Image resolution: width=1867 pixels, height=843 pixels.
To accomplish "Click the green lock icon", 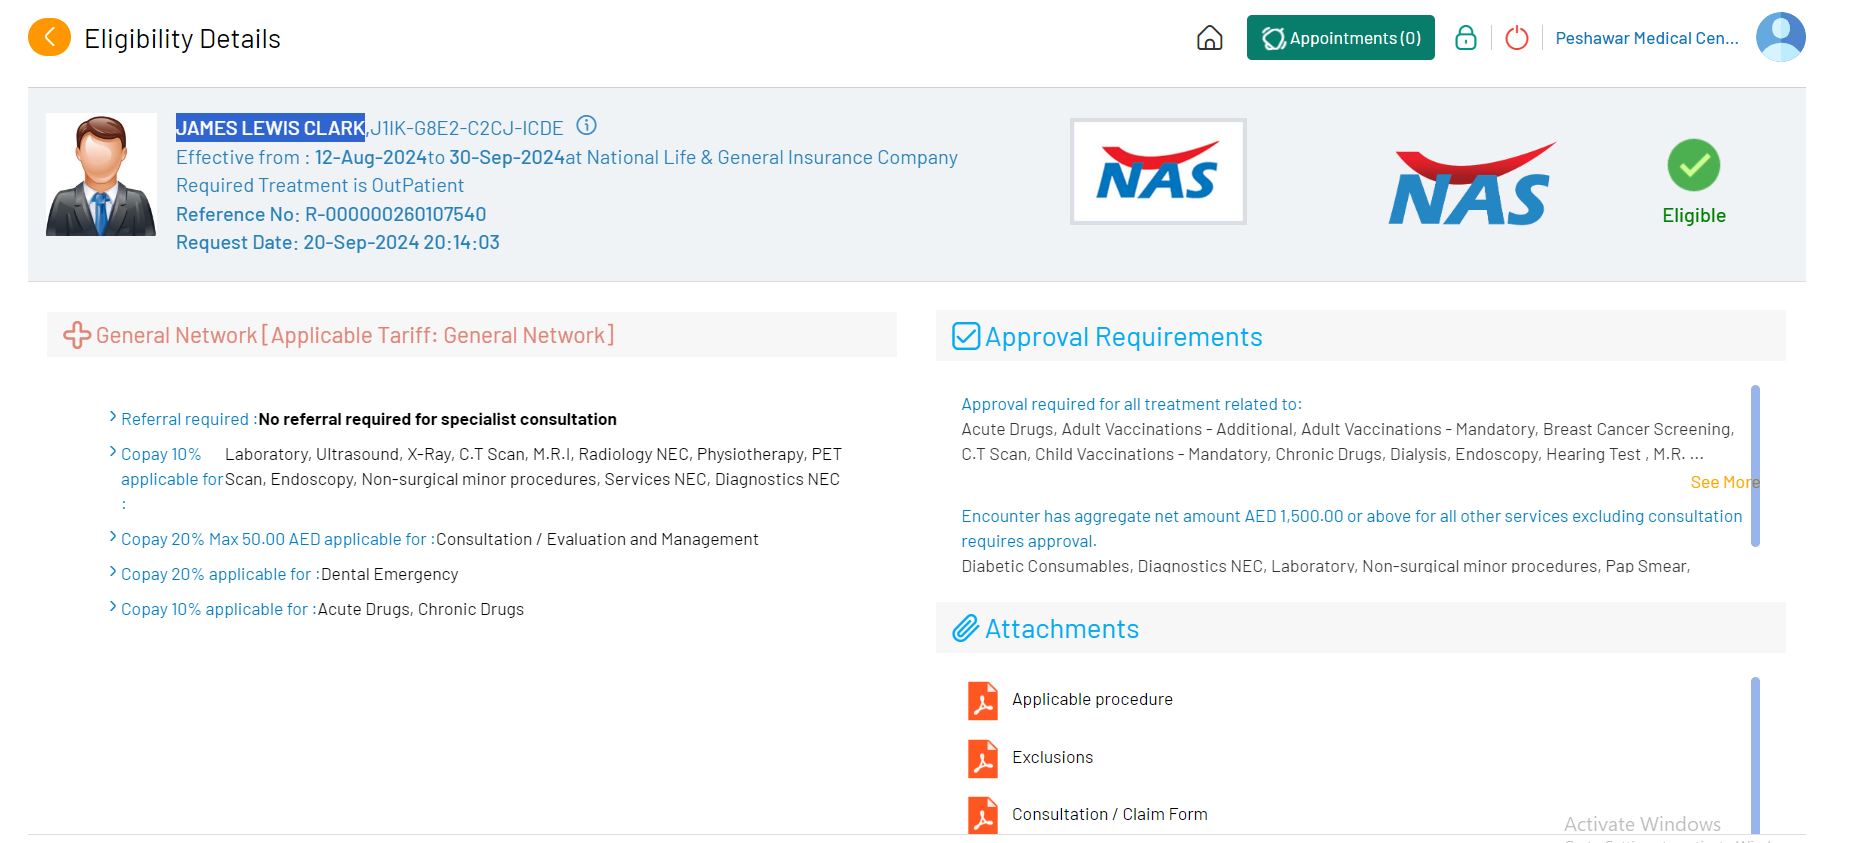I will pyautogui.click(x=1465, y=38).
